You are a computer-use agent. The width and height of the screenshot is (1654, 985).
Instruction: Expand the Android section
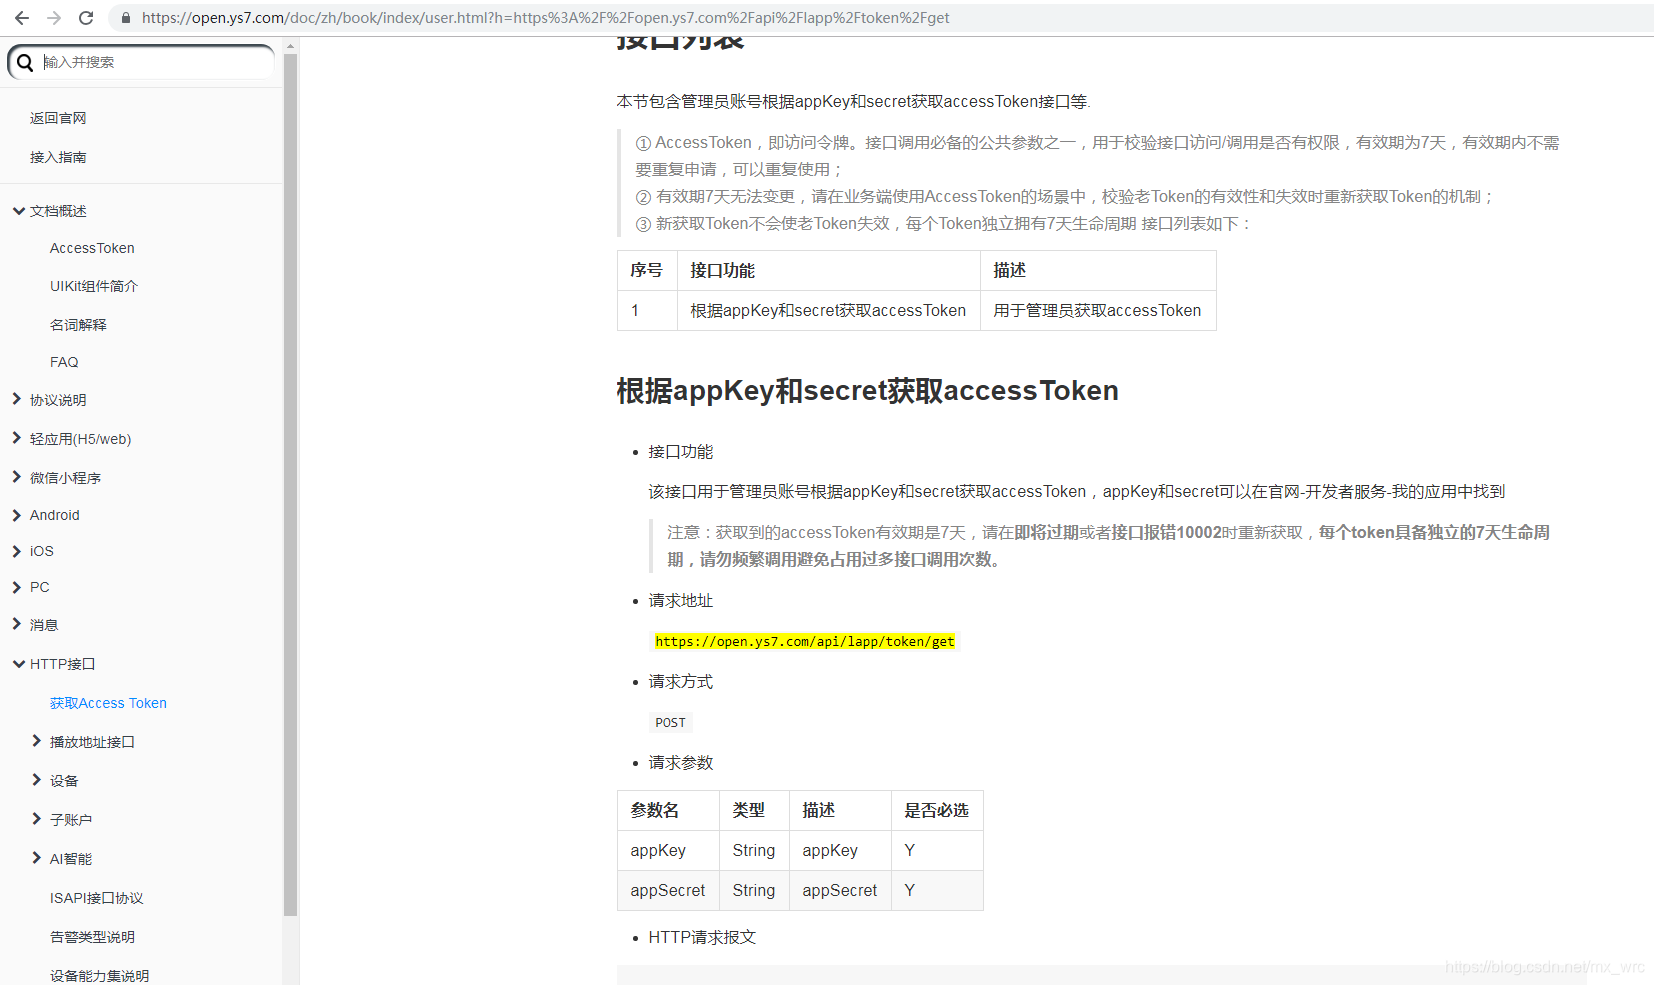[55, 514]
